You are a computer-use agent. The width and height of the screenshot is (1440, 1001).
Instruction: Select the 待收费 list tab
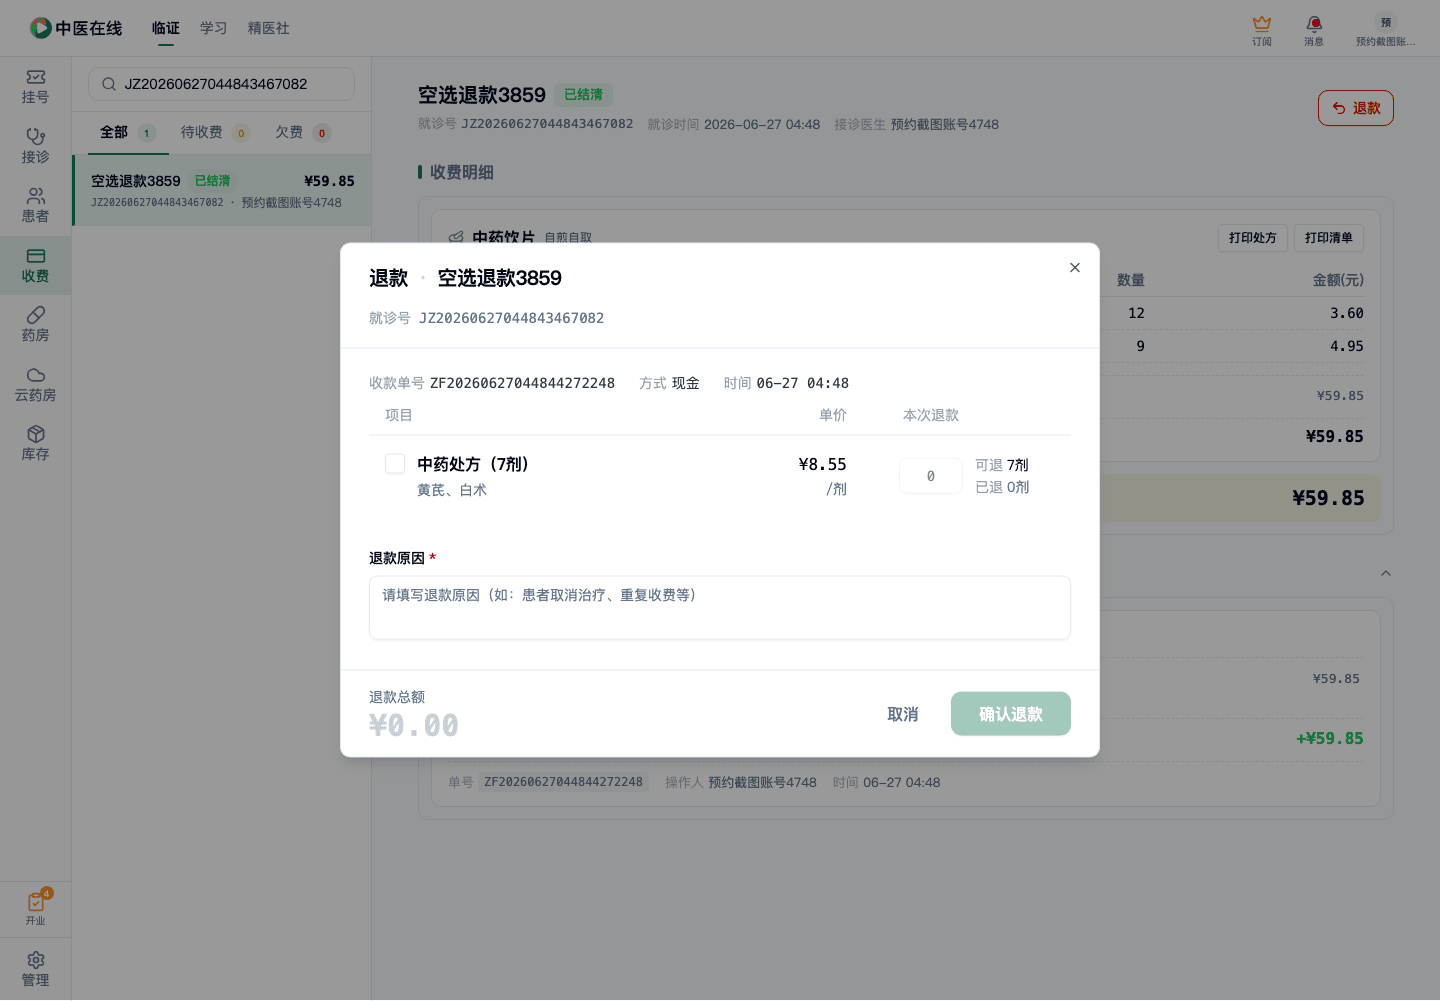(215, 132)
